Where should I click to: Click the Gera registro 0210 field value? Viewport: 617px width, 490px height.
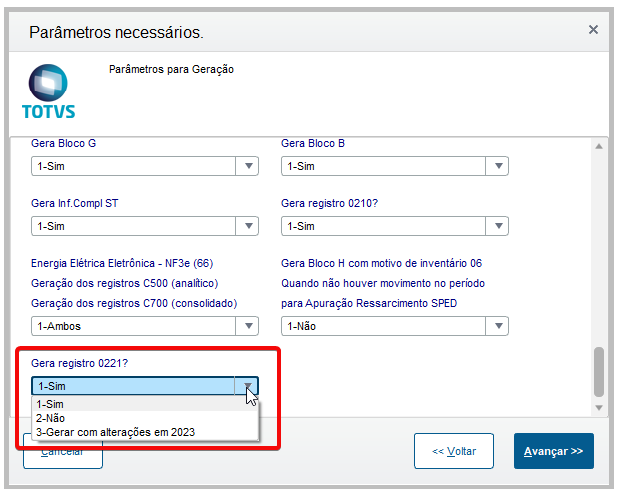384,226
